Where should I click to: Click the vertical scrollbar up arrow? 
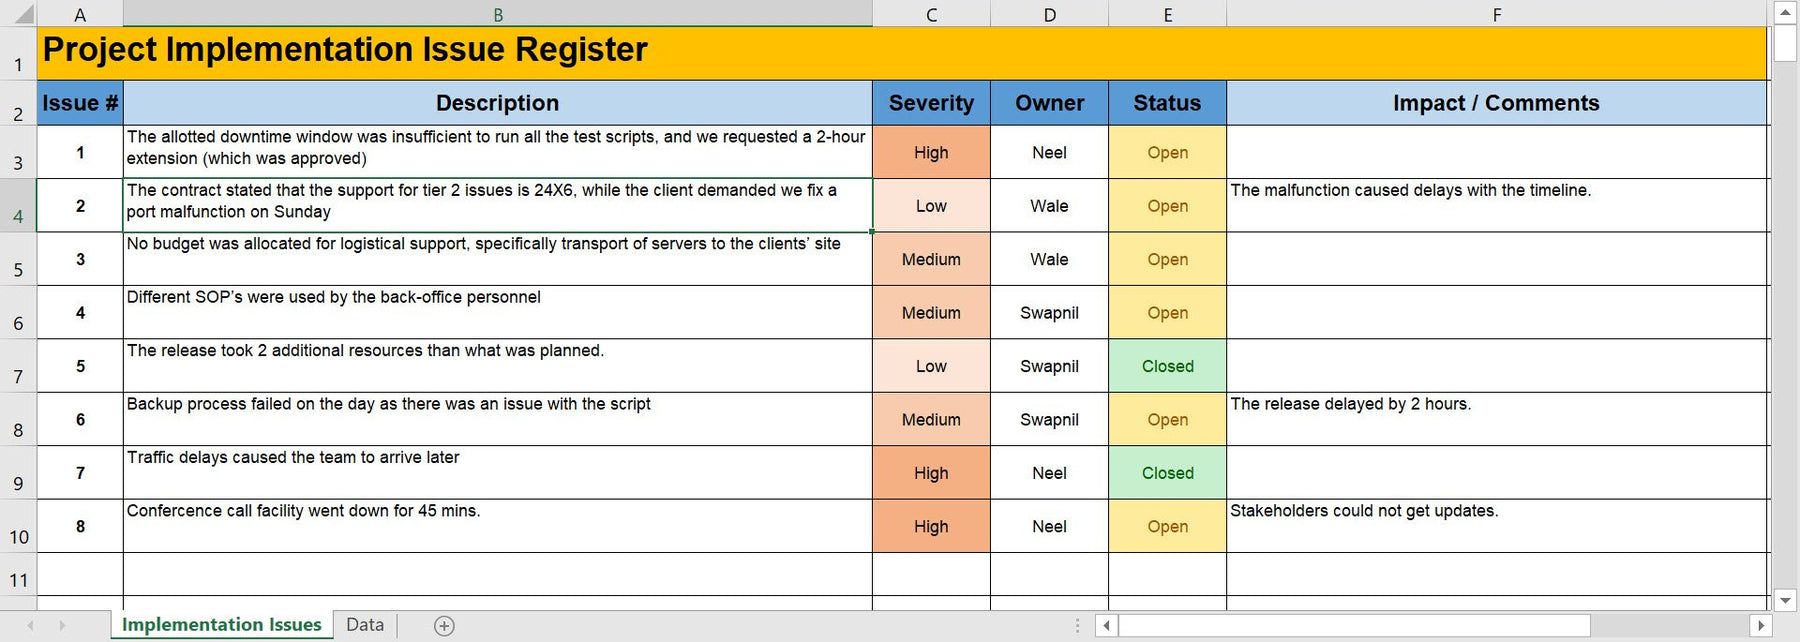pyautogui.click(x=1785, y=13)
